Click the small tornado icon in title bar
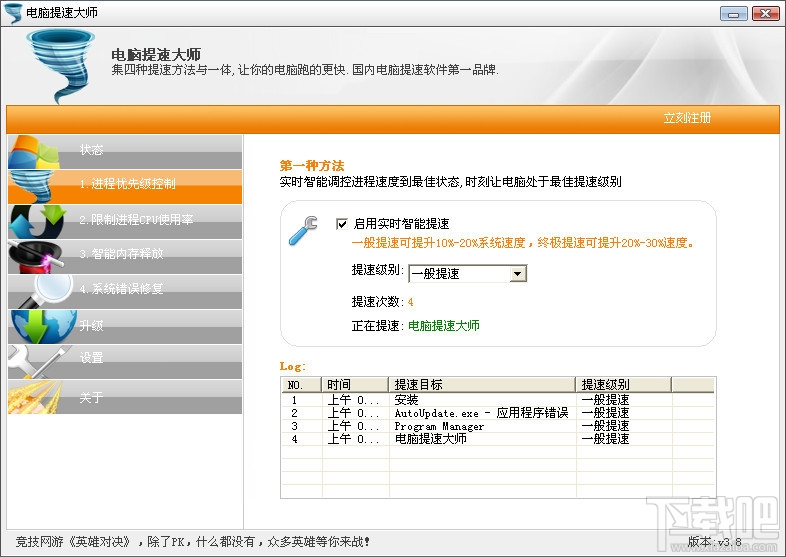The width and height of the screenshot is (786, 557). [13, 13]
